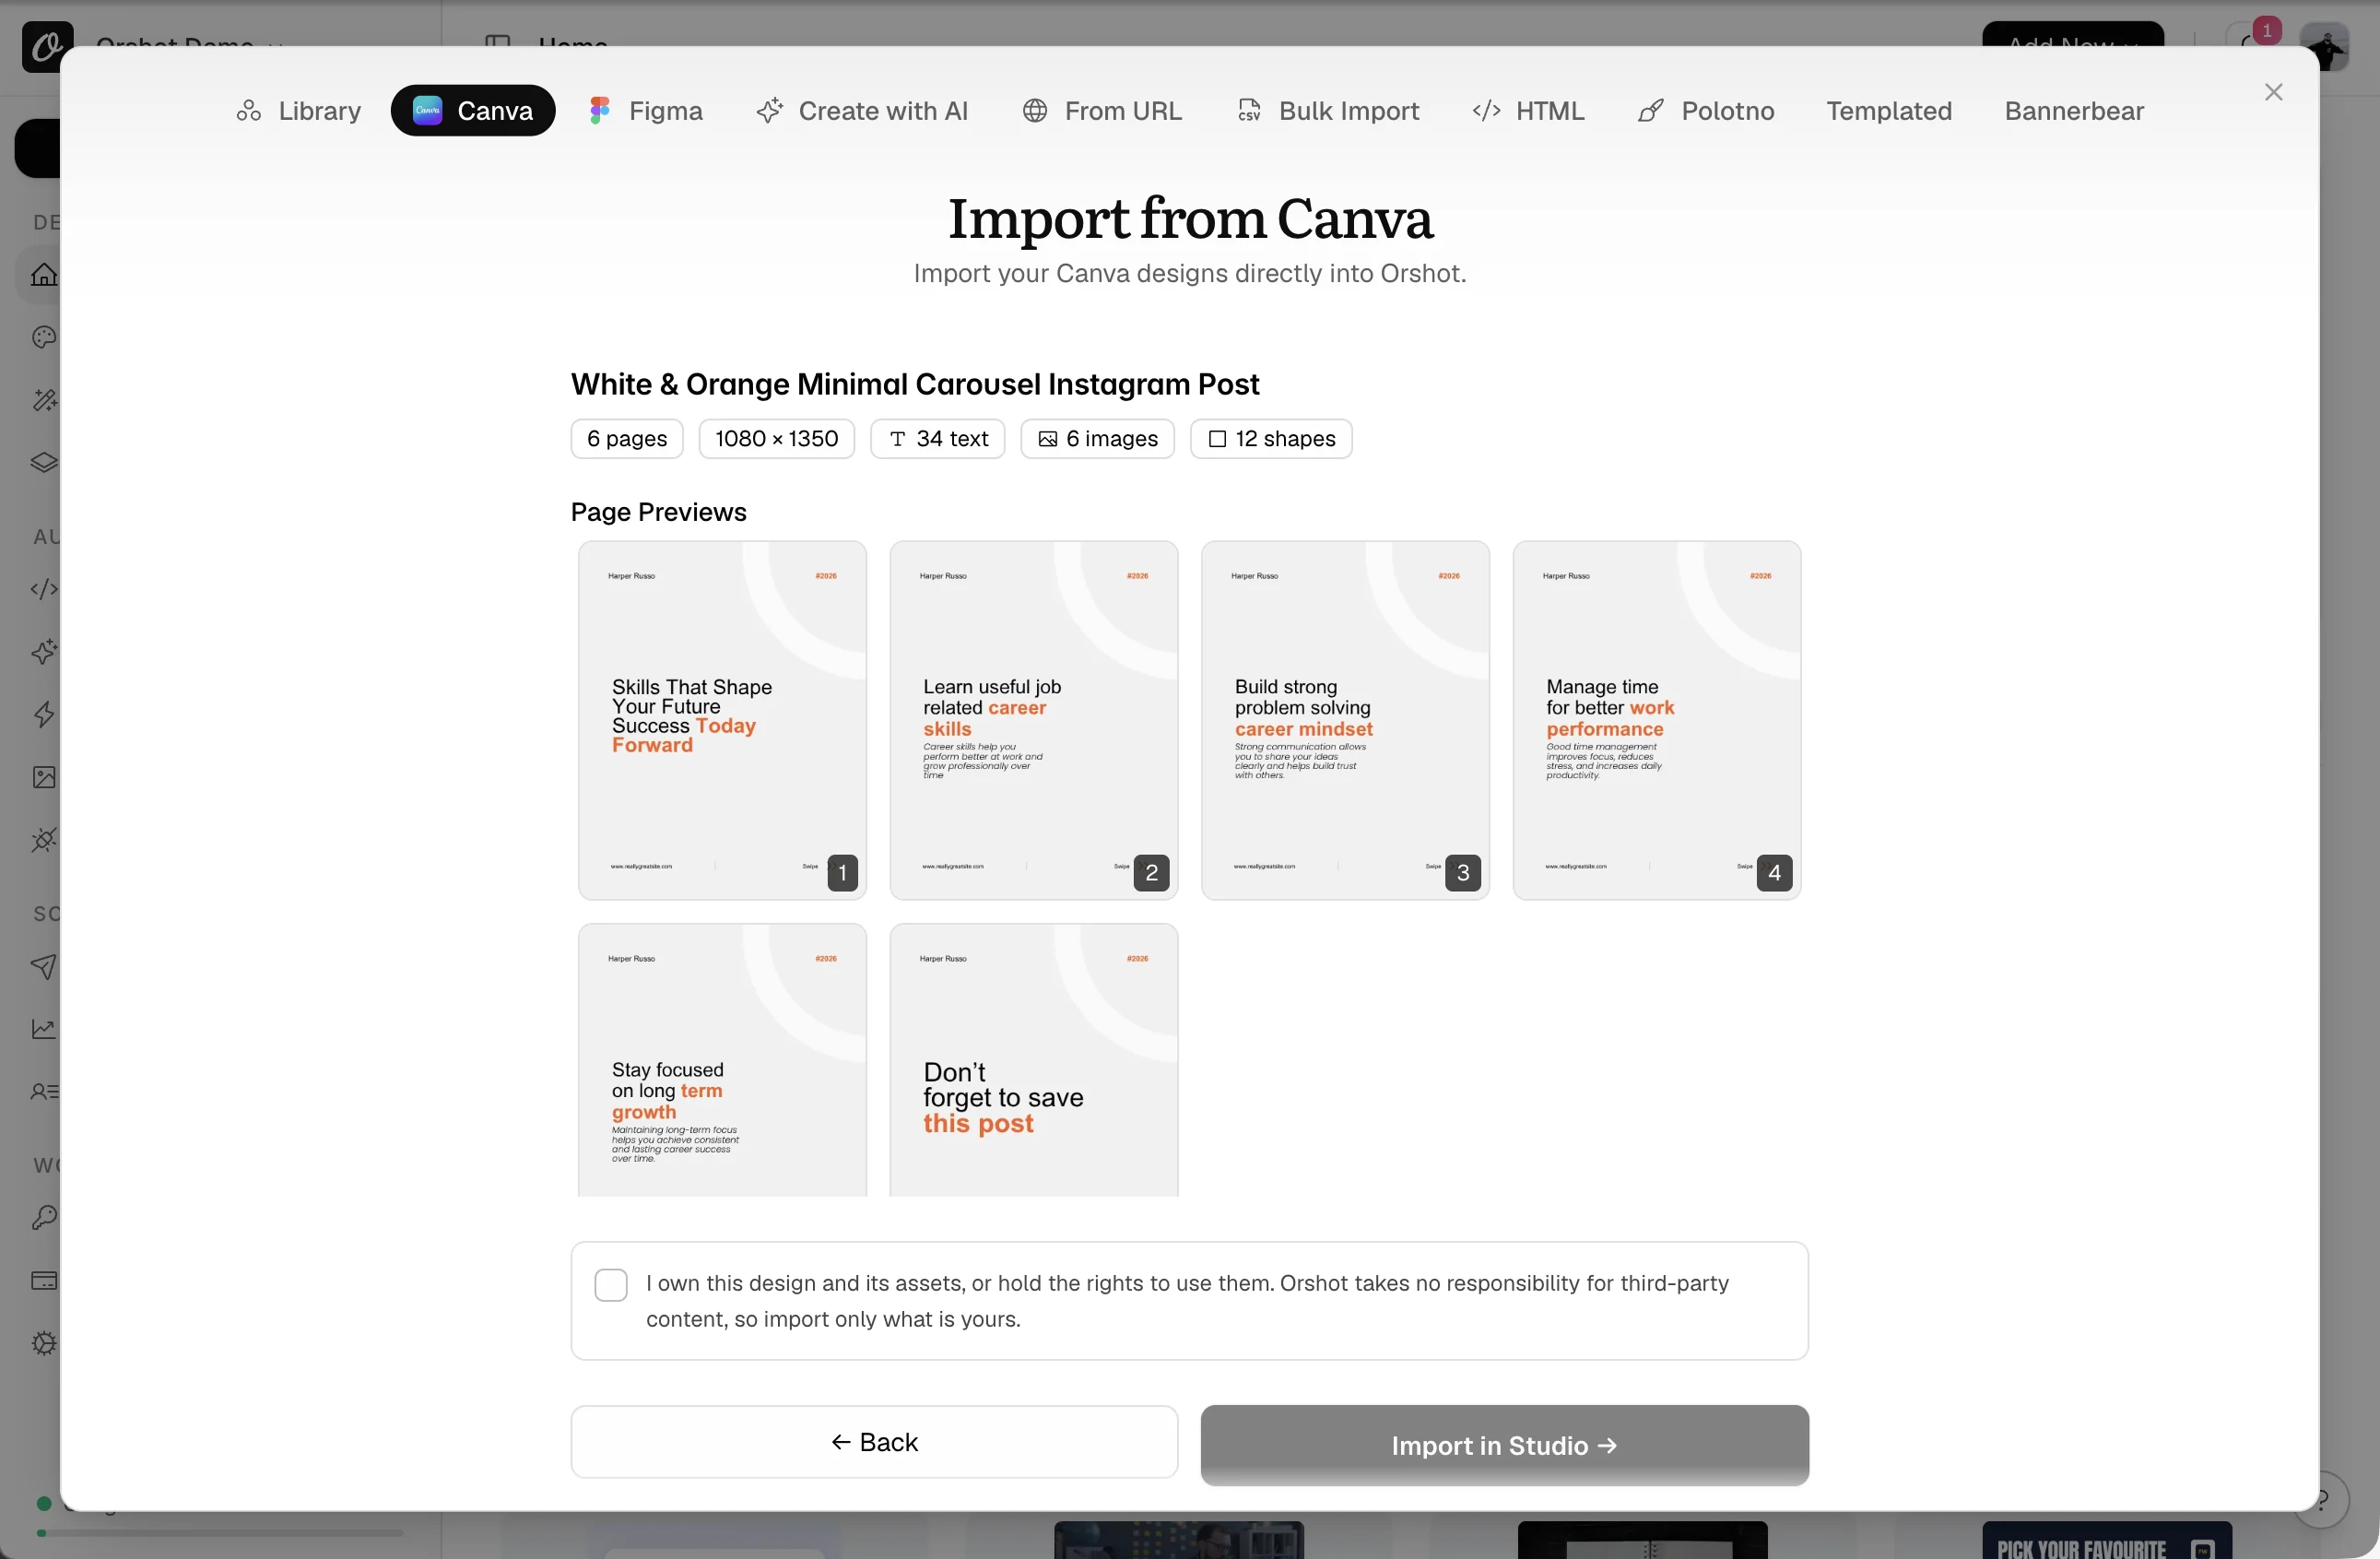2380x1559 pixels.
Task: Choose Create with AI tab
Action: (862, 111)
